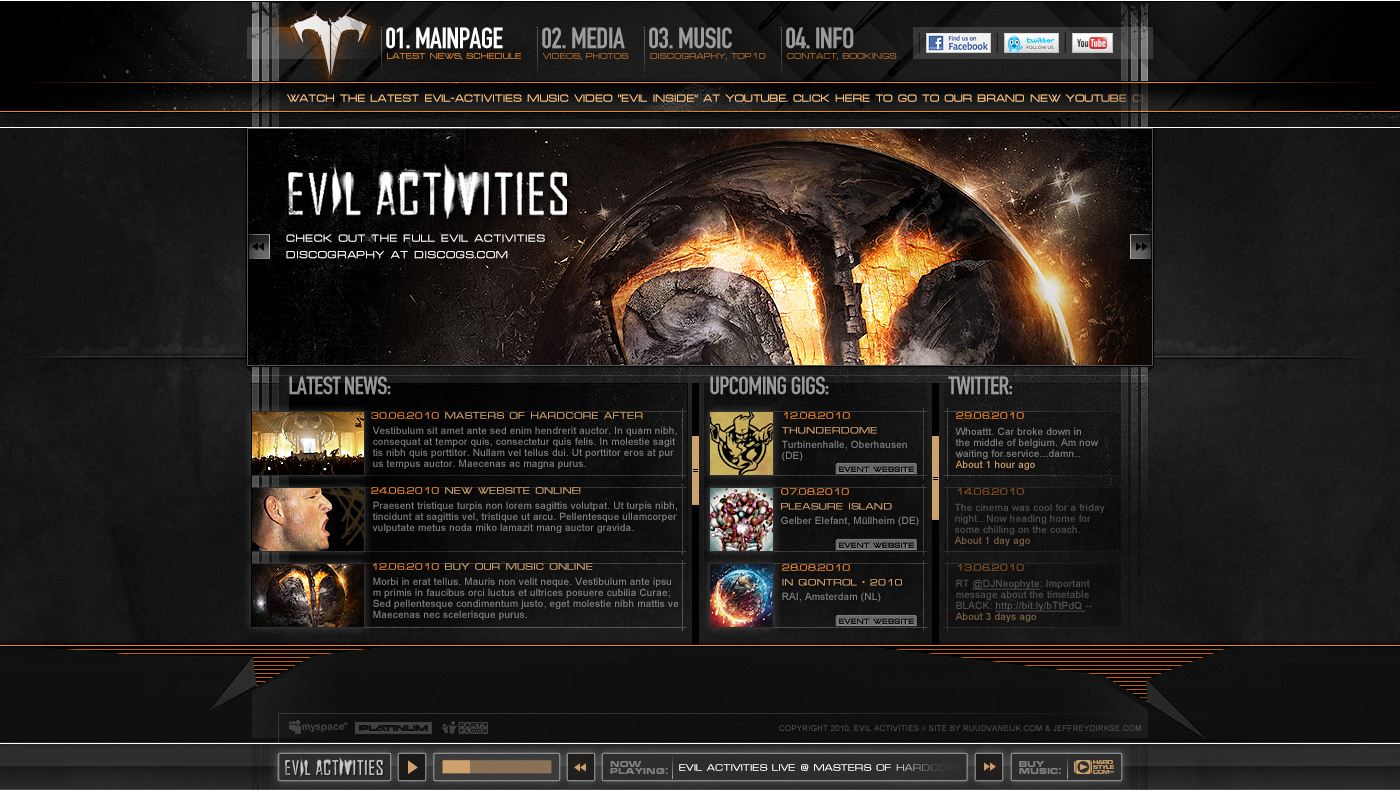The width and height of the screenshot is (1400, 790).
Task: Skip to next track in player
Action: [989, 767]
